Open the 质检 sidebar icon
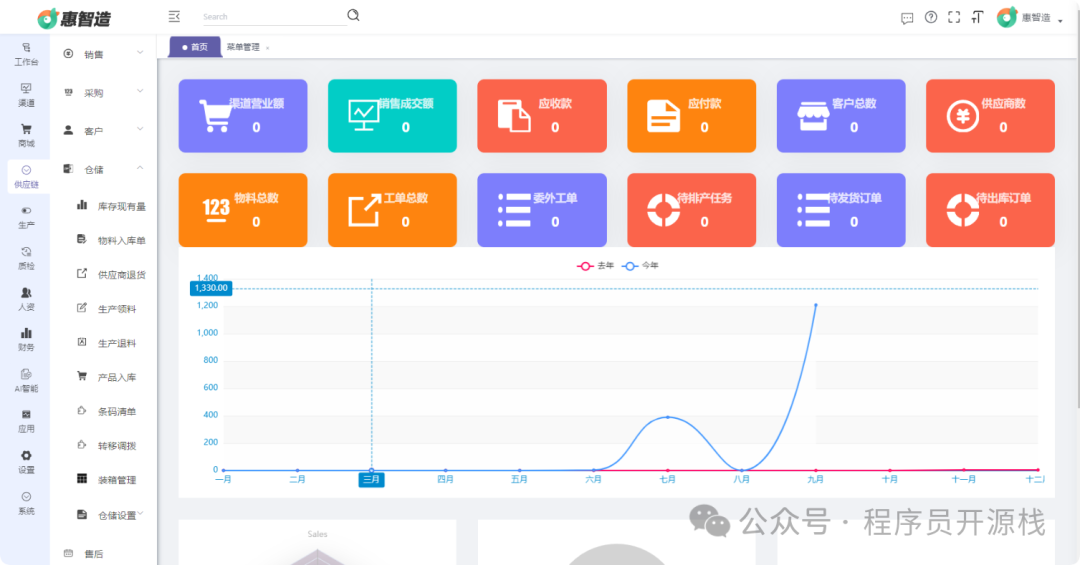This screenshot has height=565, width=1080. (26, 258)
